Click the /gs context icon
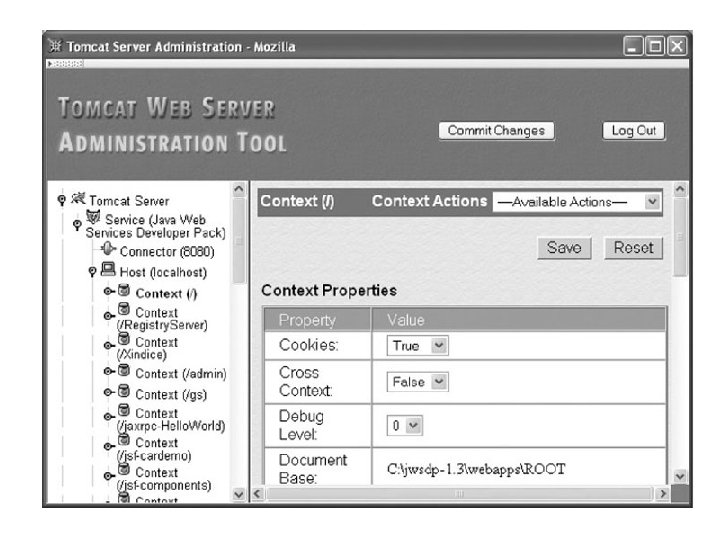The width and height of the screenshot is (720, 540). coord(124,391)
